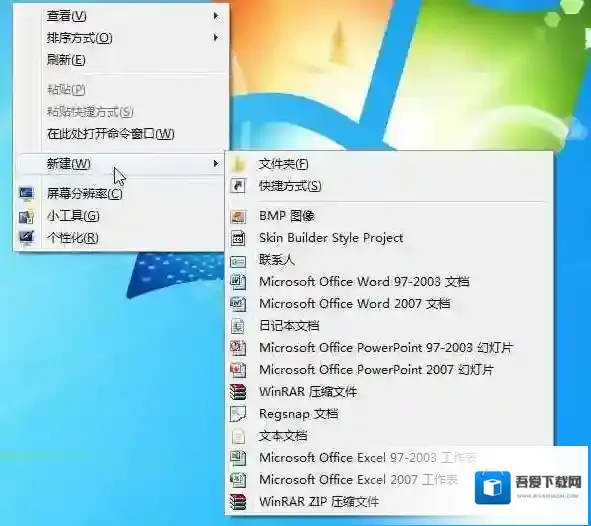Click the Regsnap 文档 icon

pyautogui.click(x=238, y=414)
